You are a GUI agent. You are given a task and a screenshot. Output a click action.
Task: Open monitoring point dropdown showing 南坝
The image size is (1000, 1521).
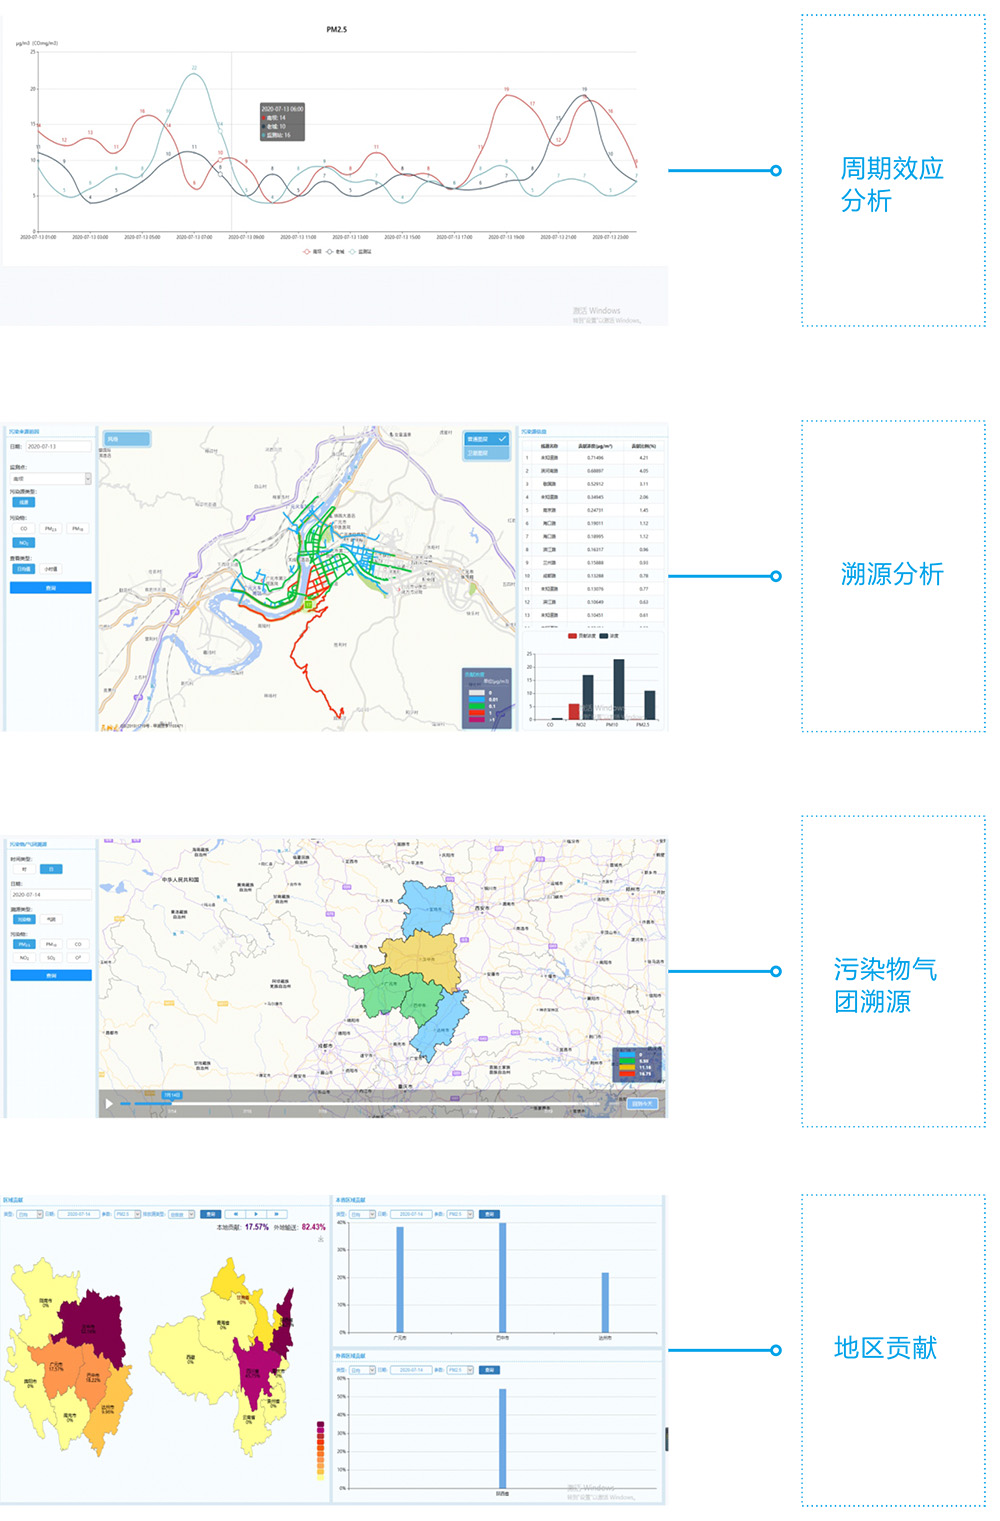pos(51,479)
